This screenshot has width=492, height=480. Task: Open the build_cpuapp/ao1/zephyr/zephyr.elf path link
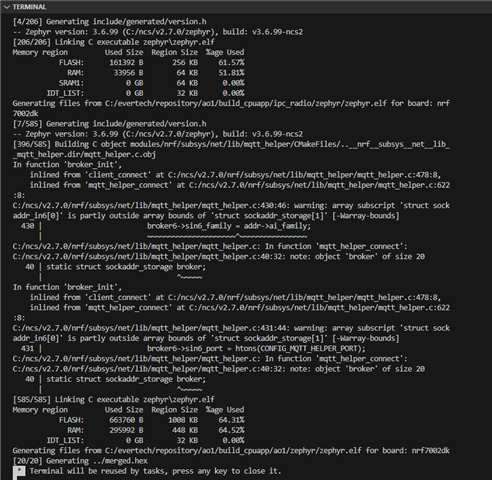tap(233, 451)
